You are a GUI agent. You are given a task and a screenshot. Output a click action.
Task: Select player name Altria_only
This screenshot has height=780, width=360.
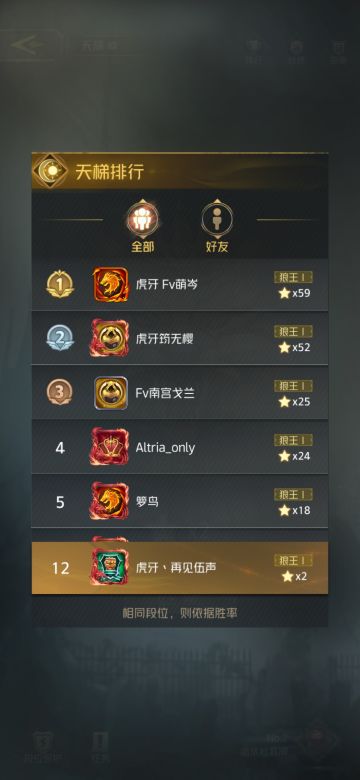(x=165, y=447)
